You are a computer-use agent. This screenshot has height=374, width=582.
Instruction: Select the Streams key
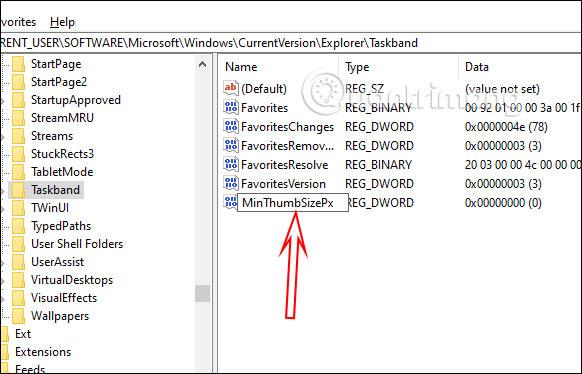(x=52, y=136)
